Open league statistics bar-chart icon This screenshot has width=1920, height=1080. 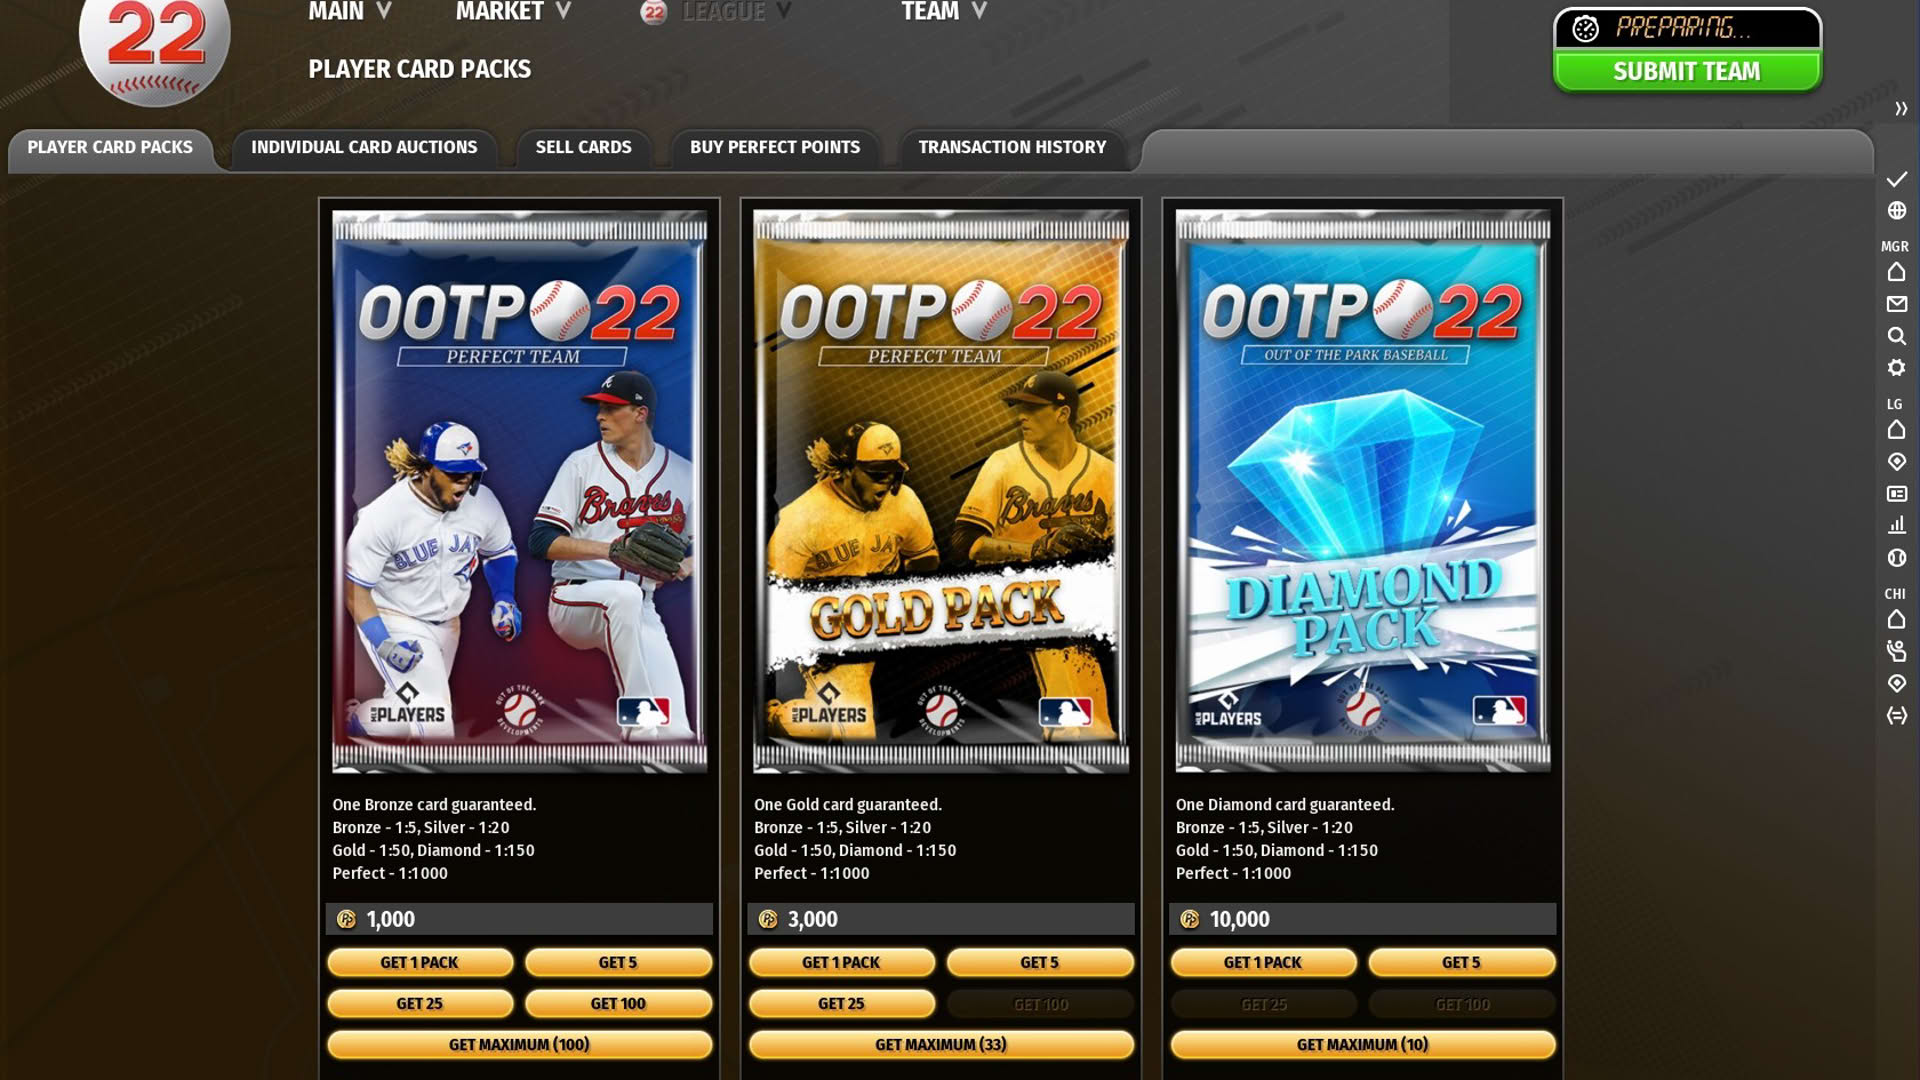tap(1897, 525)
